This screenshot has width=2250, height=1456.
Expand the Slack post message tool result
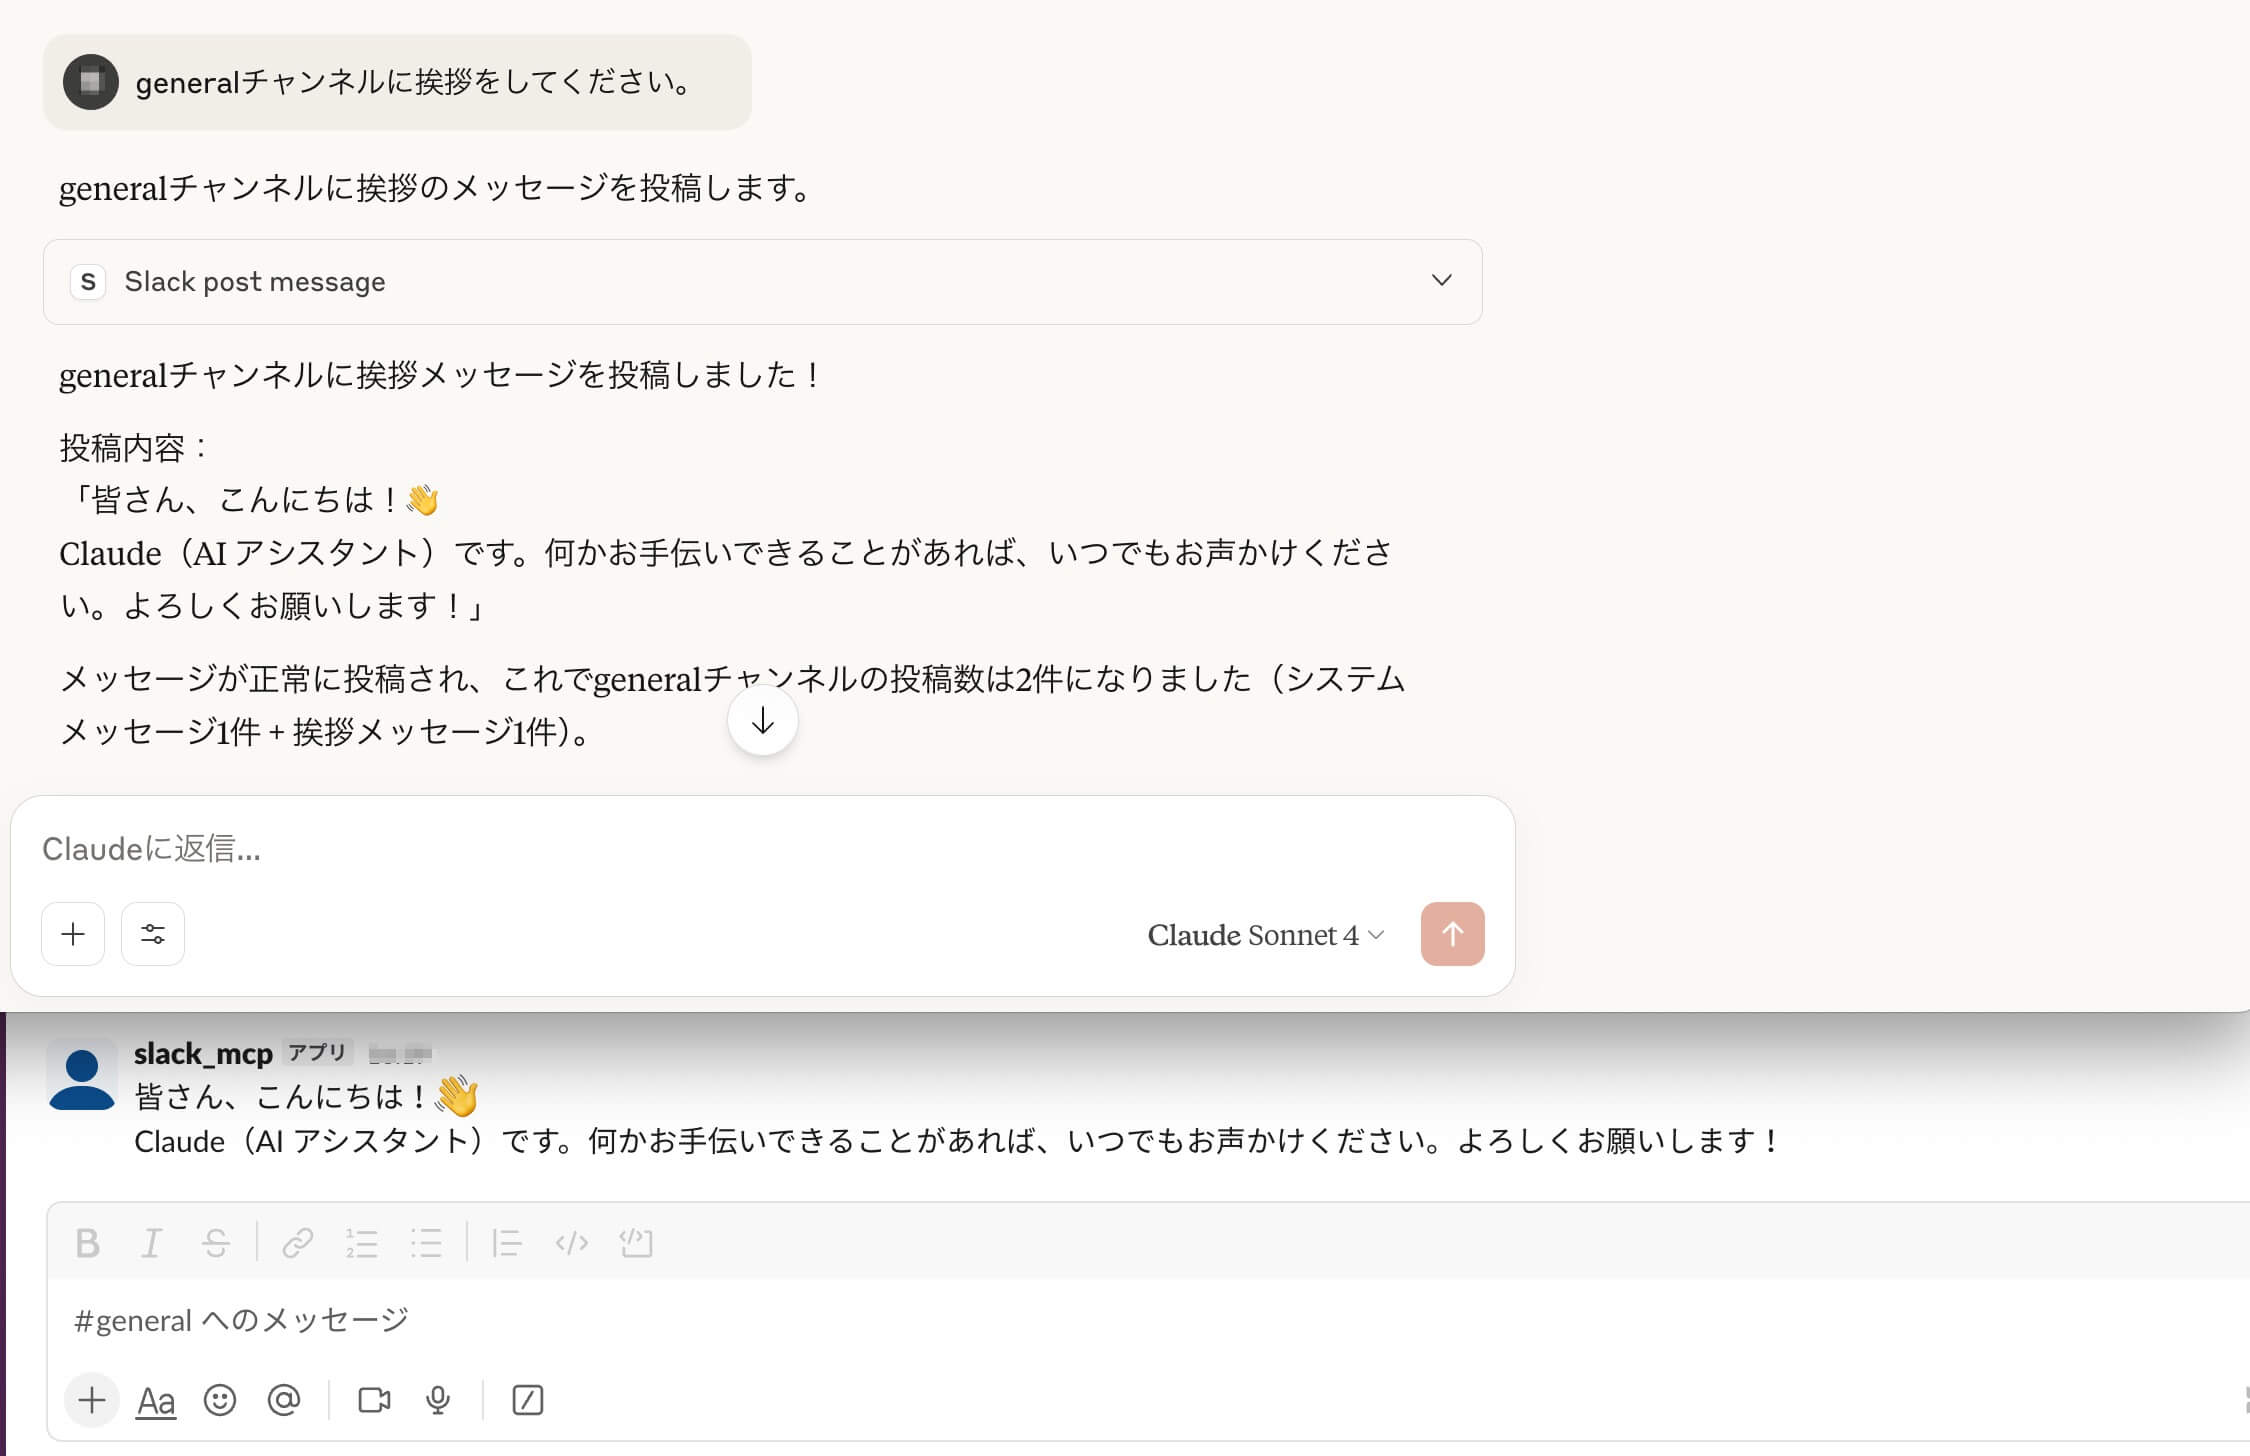(x=1441, y=281)
